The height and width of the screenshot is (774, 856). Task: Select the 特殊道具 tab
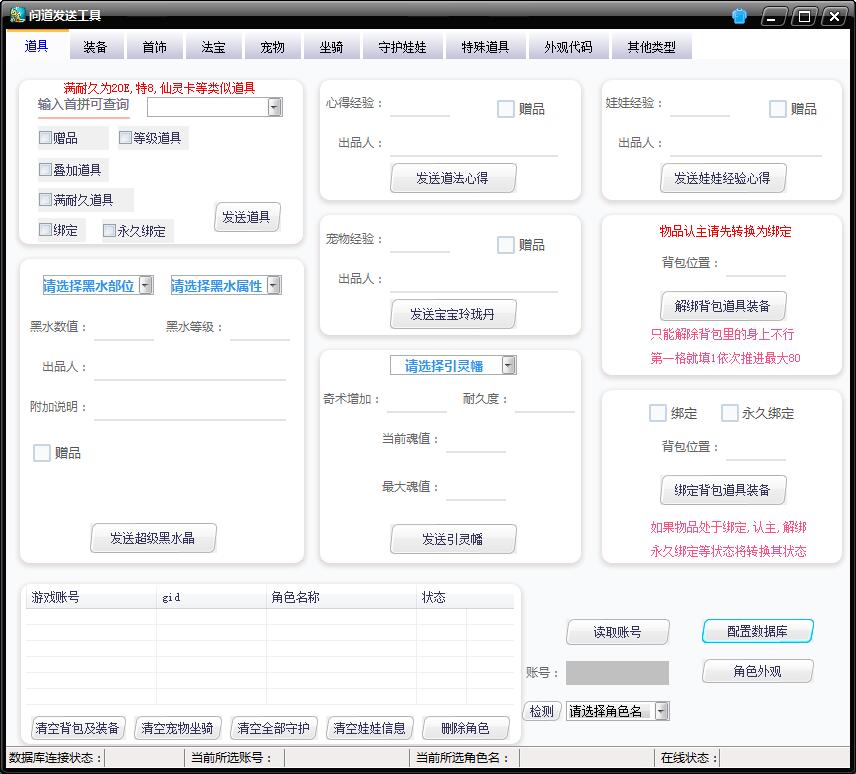[x=485, y=47]
